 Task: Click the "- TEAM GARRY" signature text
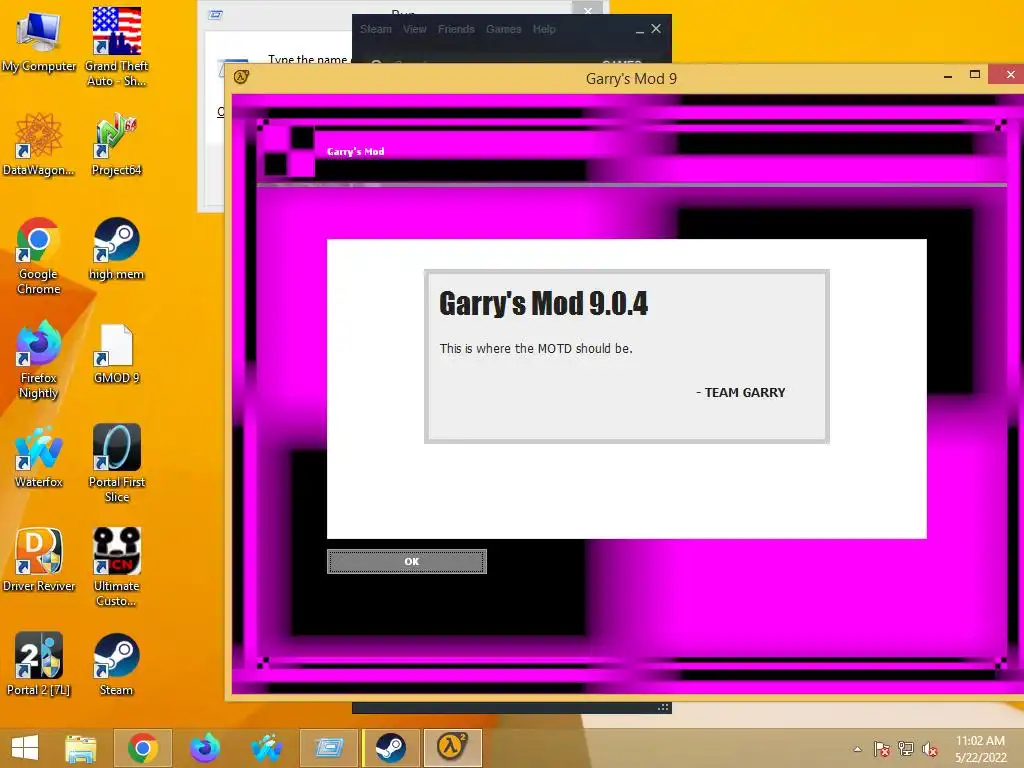[x=741, y=392]
